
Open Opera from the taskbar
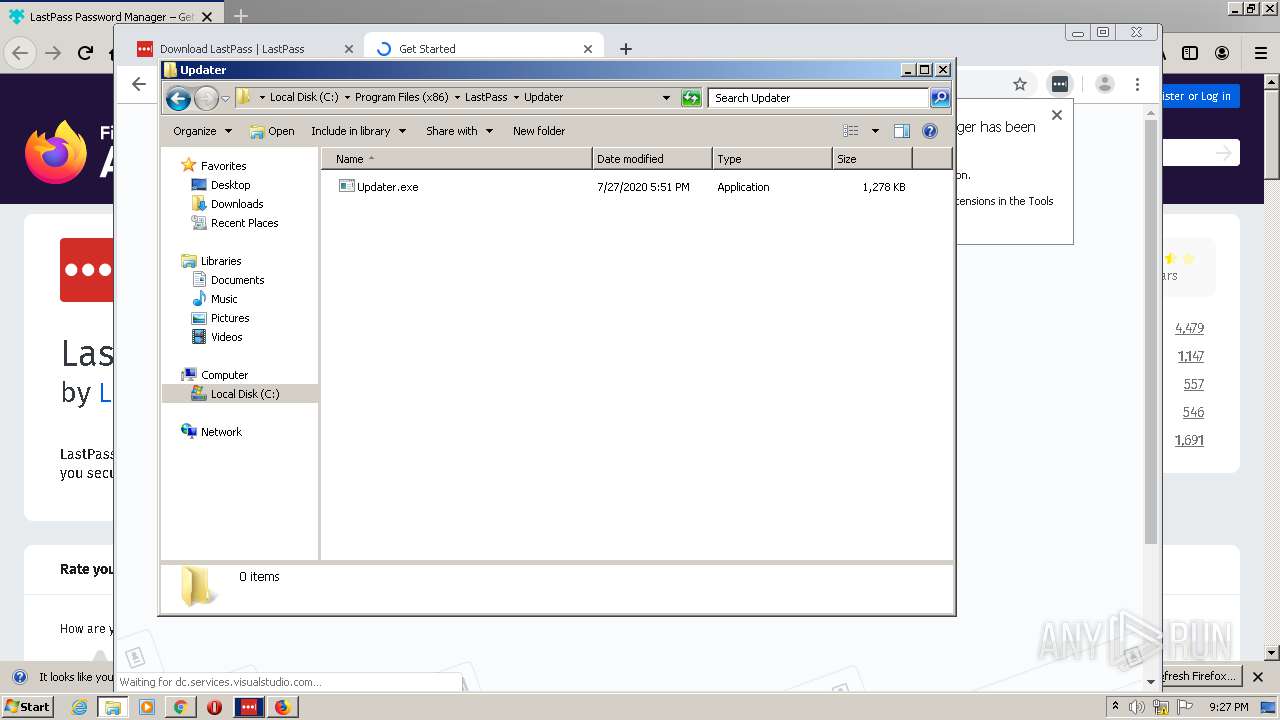click(214, 707)
